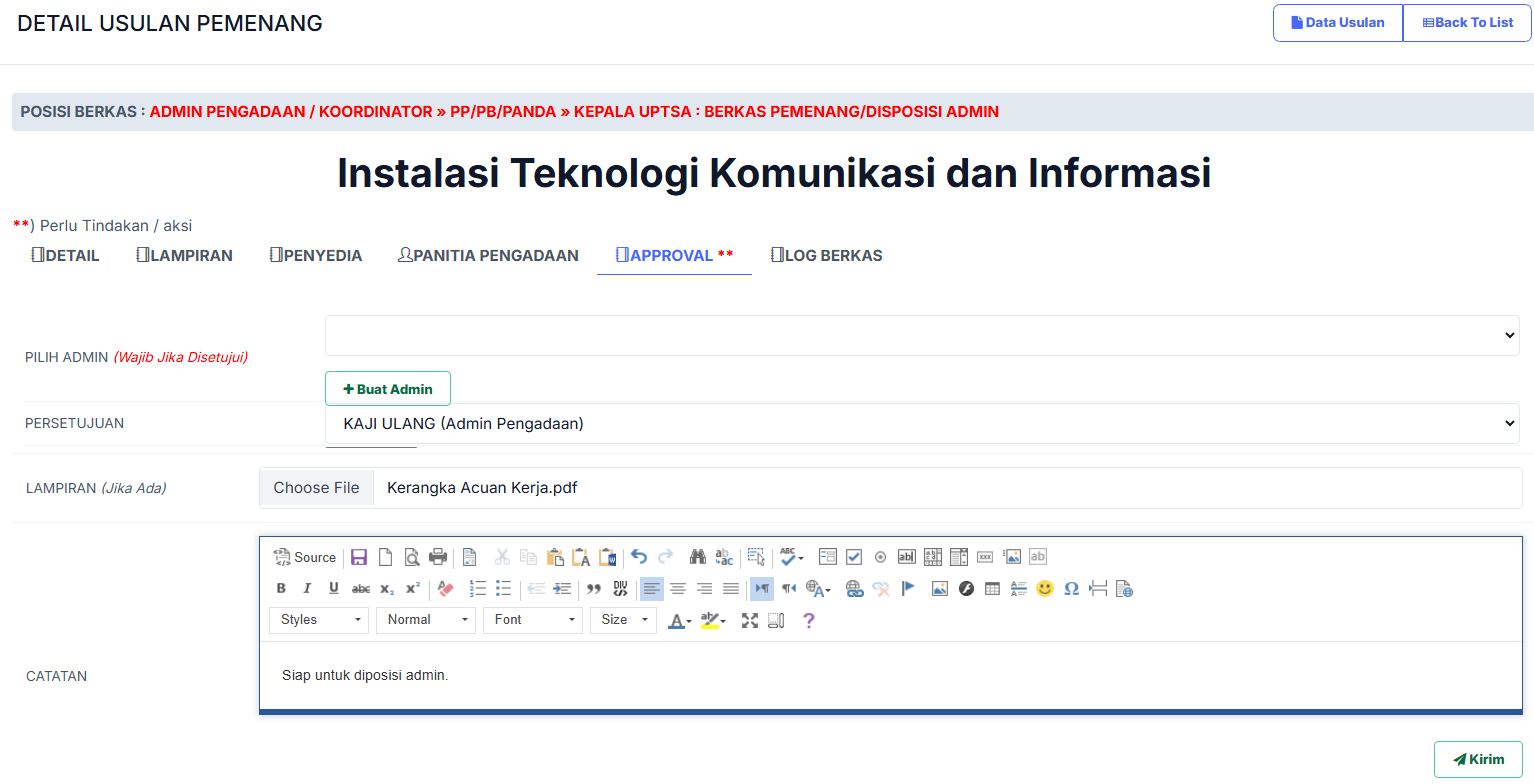Click the Buat Admin button

pyautogui.click(x=388, y=389)
